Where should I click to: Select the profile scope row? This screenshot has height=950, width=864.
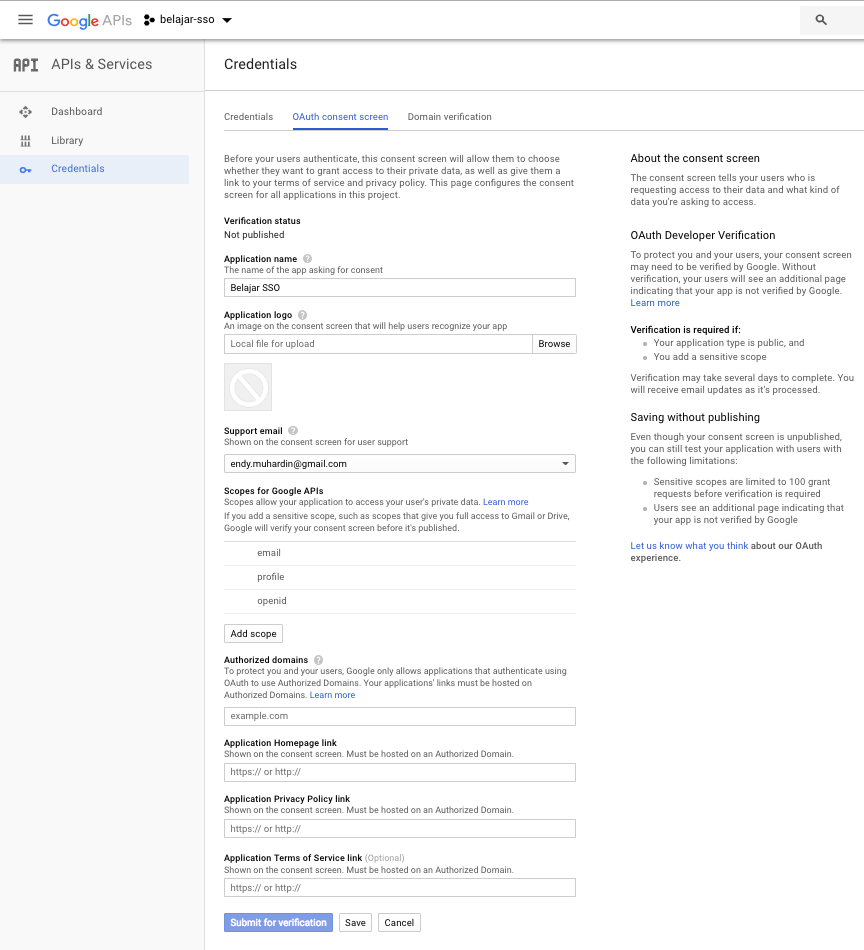[x=400, y=577]
